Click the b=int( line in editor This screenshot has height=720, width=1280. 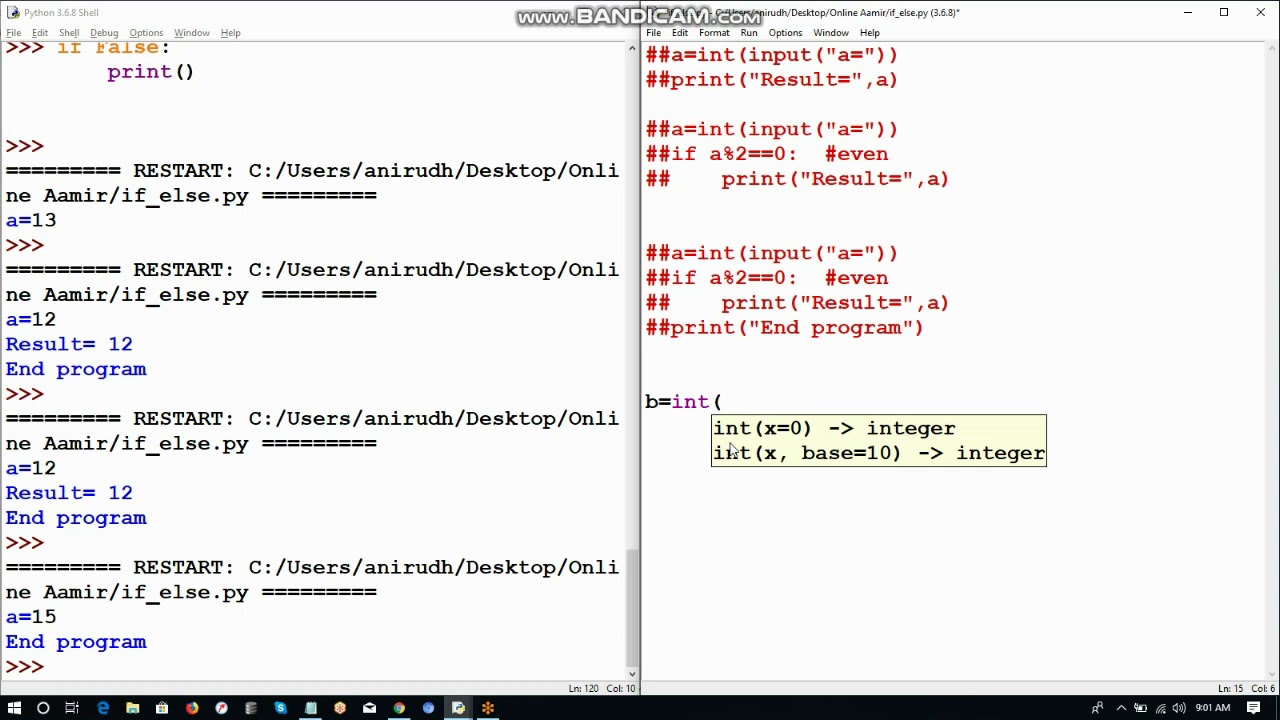[x=684, y=402]
